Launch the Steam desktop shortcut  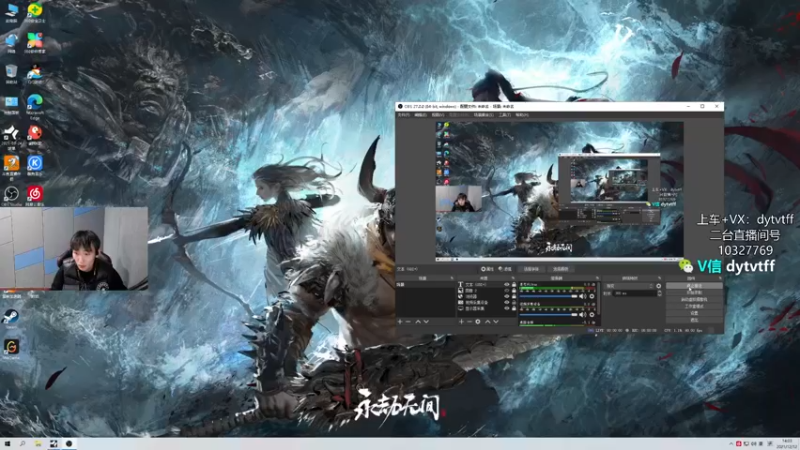tap(11, 317)
